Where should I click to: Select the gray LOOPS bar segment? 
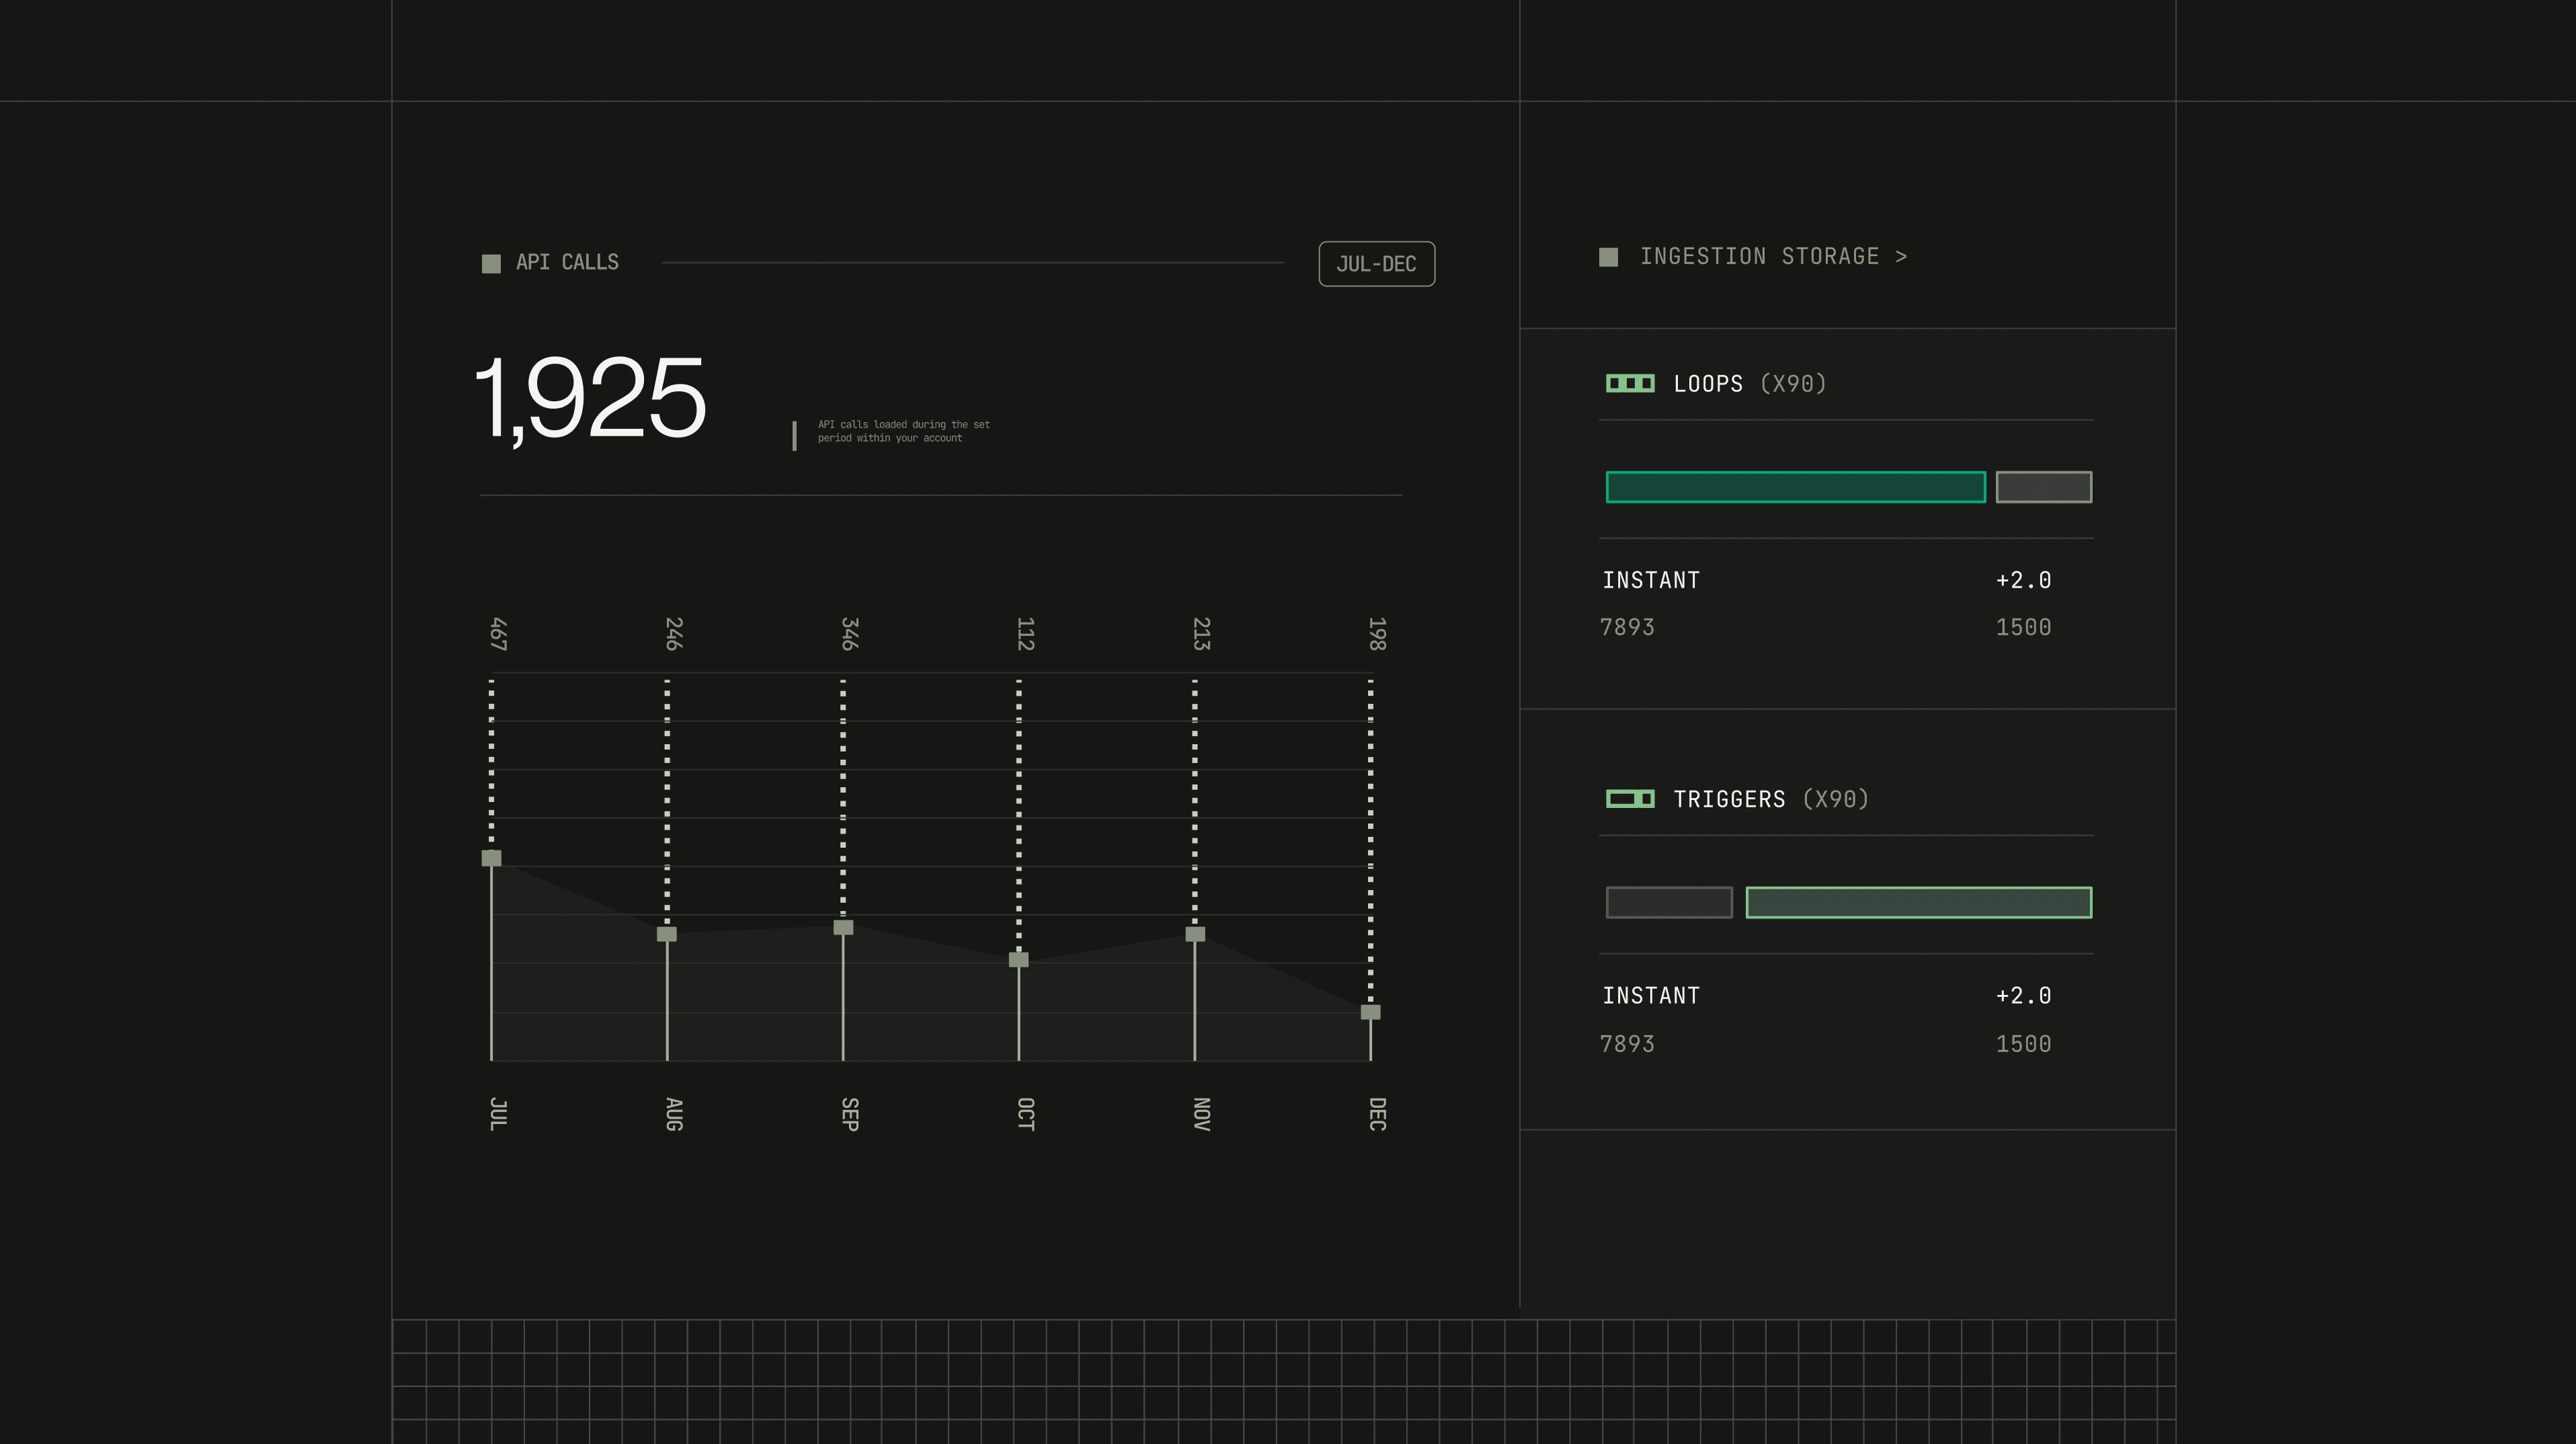[x=2043, y=487]
